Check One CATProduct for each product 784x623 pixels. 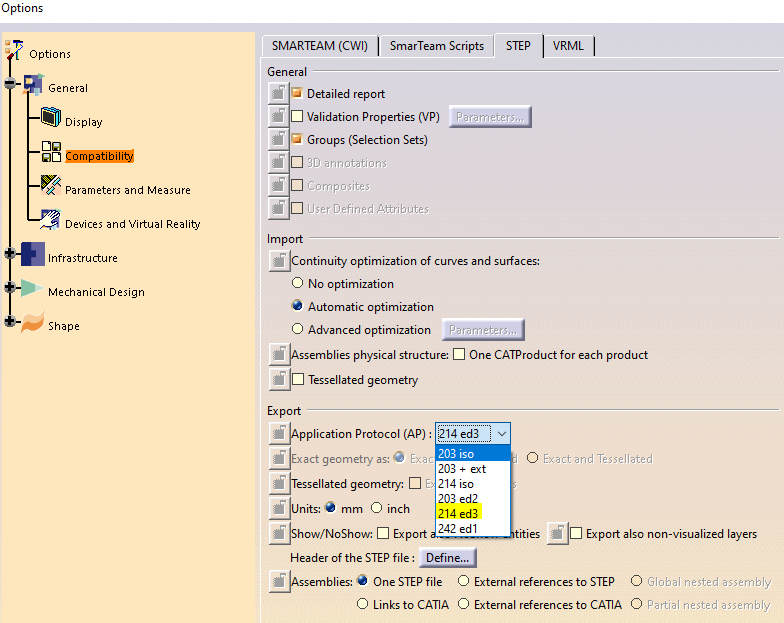(458, 354)
